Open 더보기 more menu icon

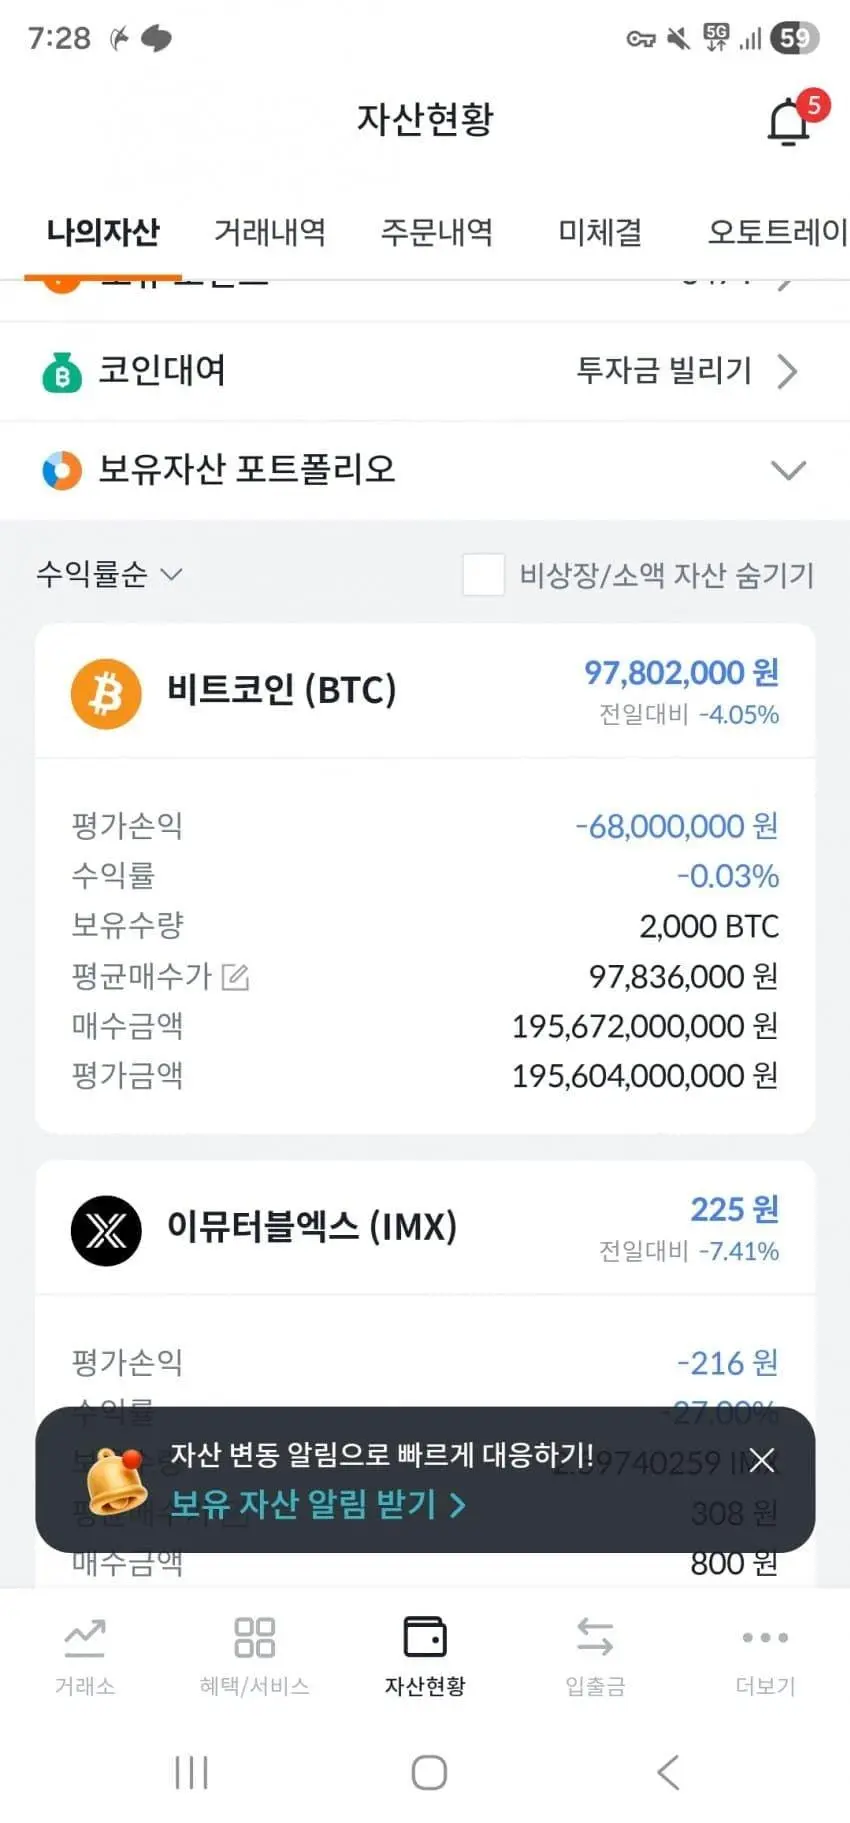coord(765,1638)
